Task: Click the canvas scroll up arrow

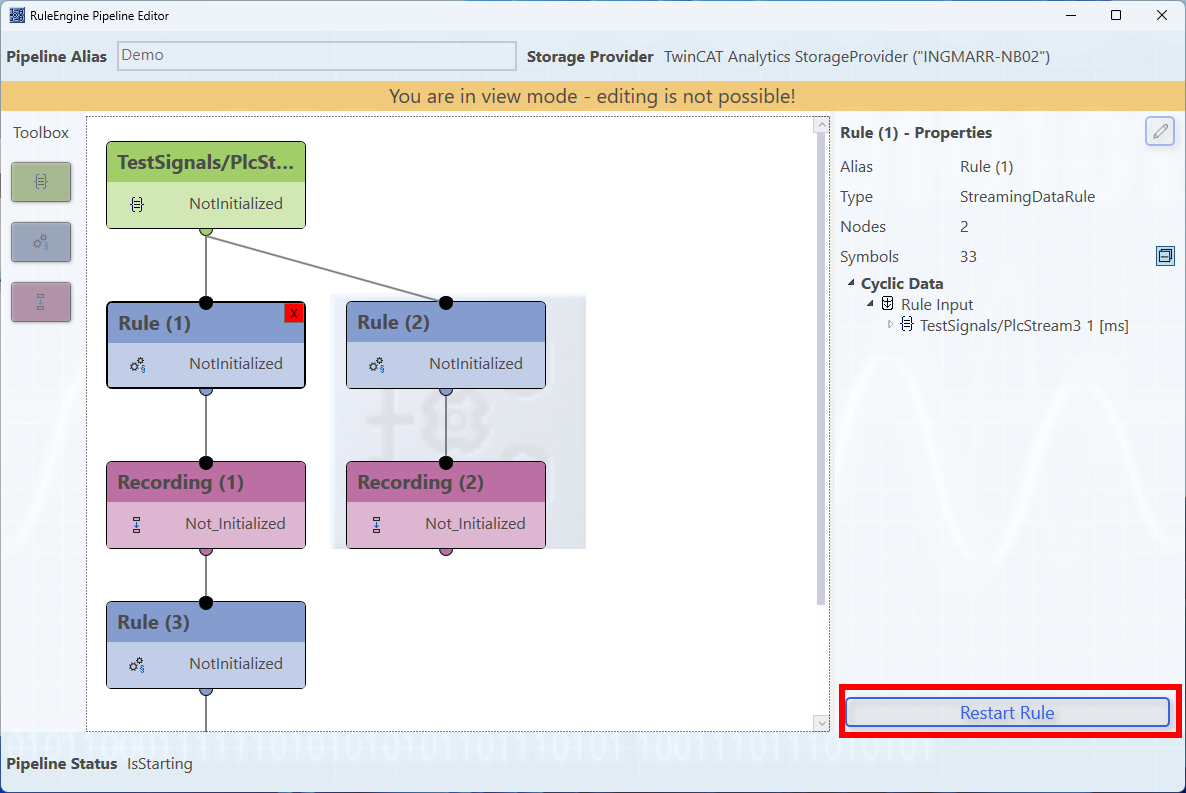Action: point(821,125)
